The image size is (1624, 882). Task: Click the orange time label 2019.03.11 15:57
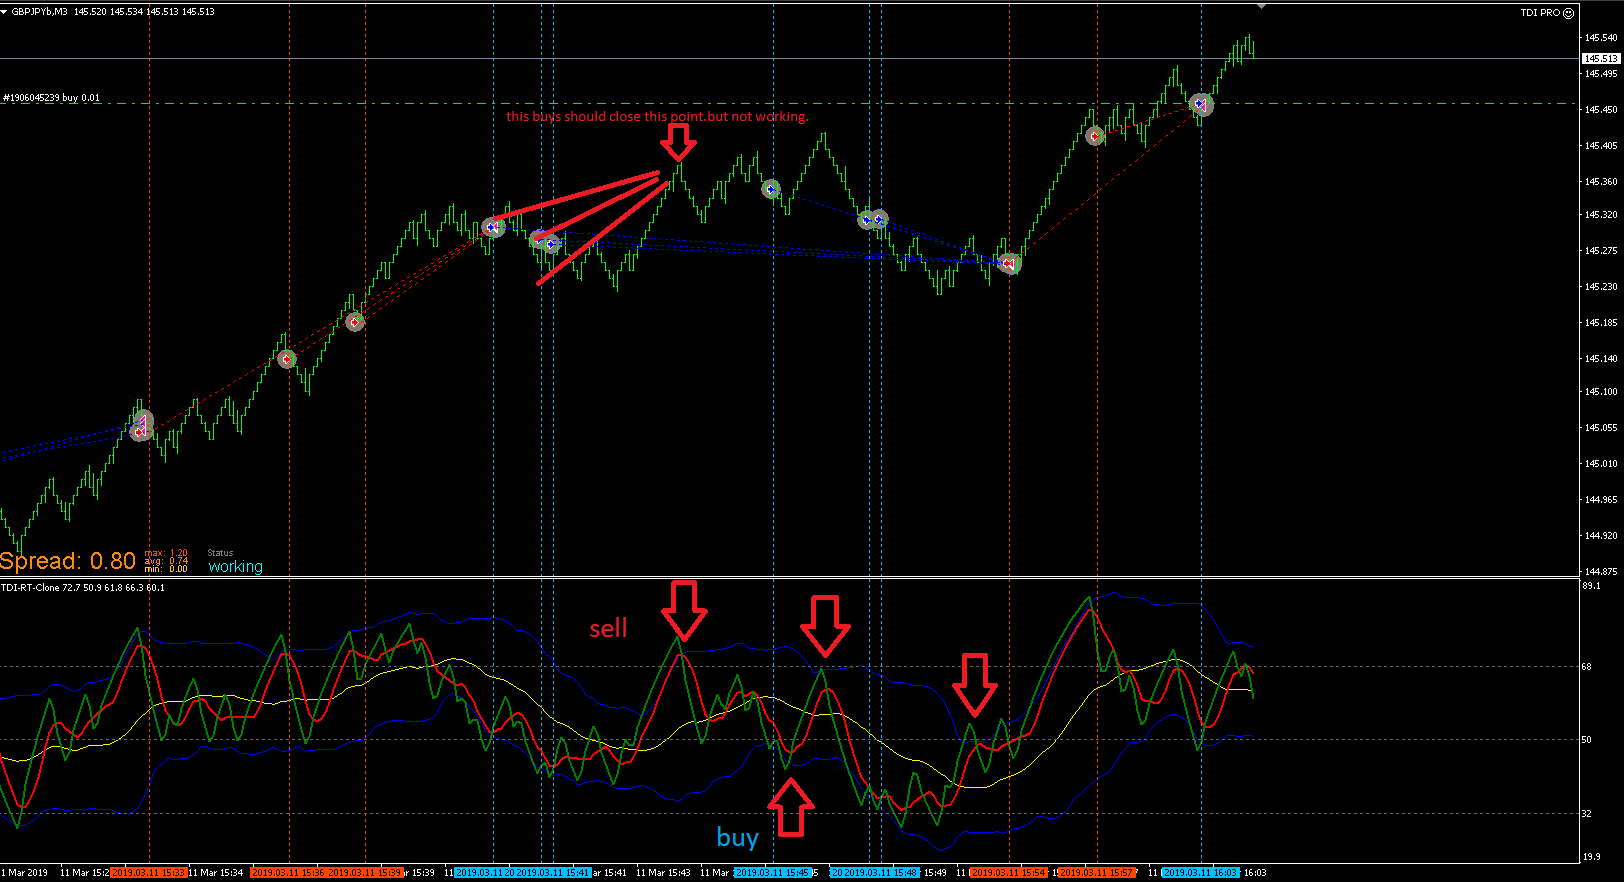point(1097,873)
